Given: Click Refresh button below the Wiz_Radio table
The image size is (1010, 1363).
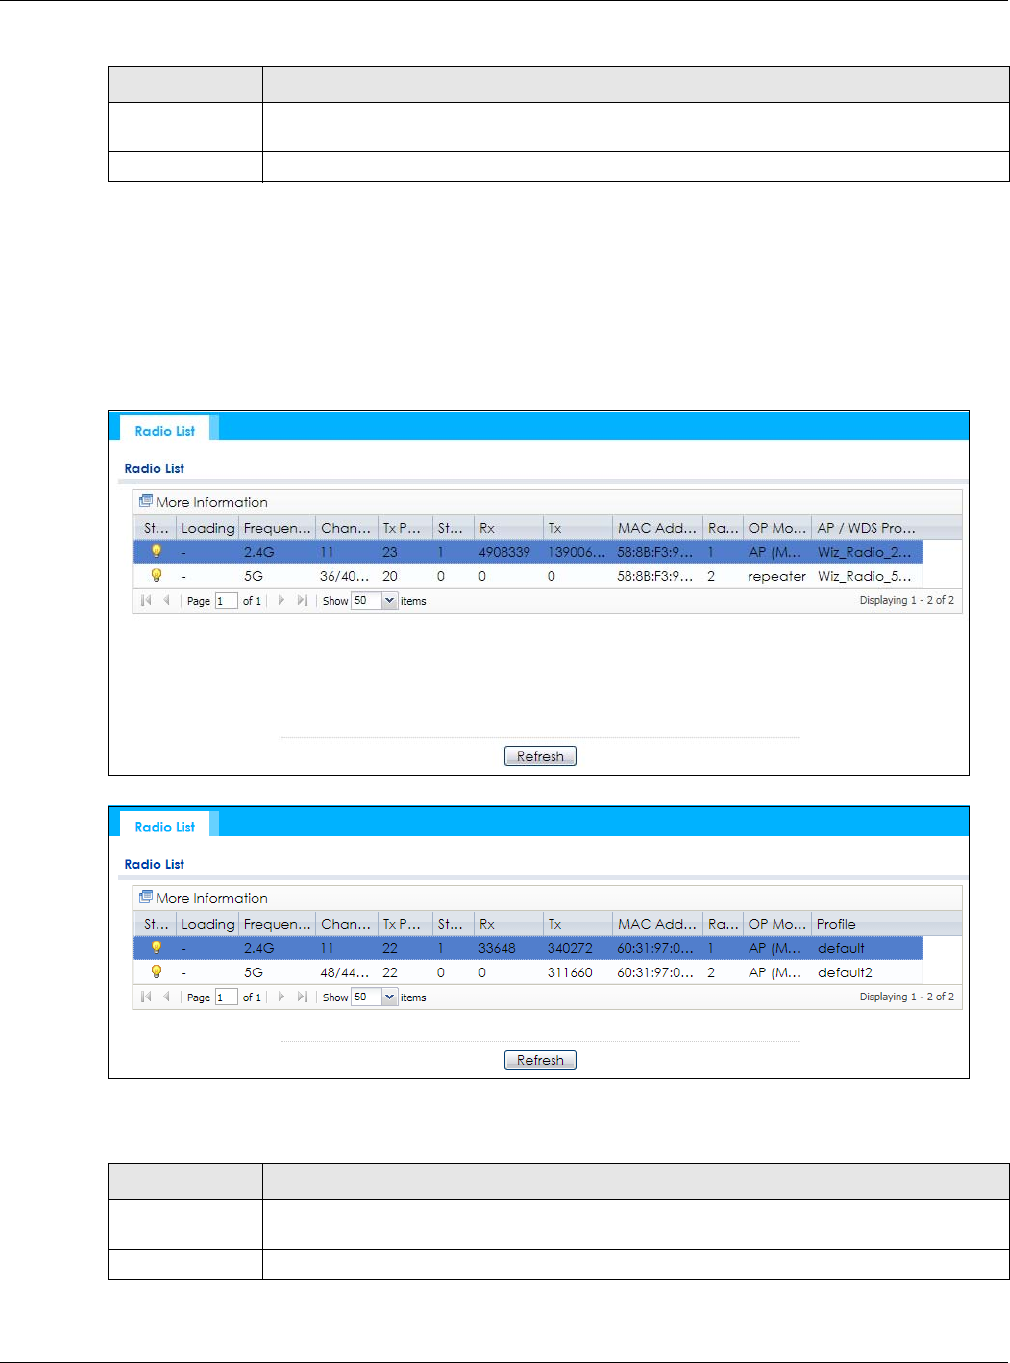Looking at the screenshot, I should pyautogui.click(x=540, y=756).
